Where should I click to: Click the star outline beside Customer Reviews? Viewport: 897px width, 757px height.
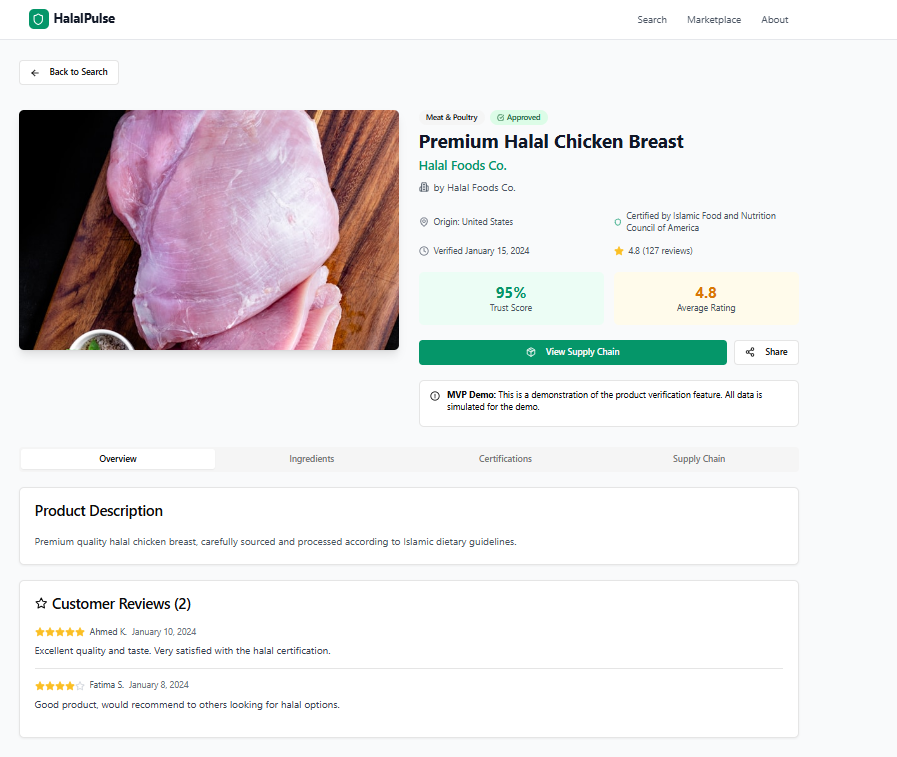pos(41,603)
